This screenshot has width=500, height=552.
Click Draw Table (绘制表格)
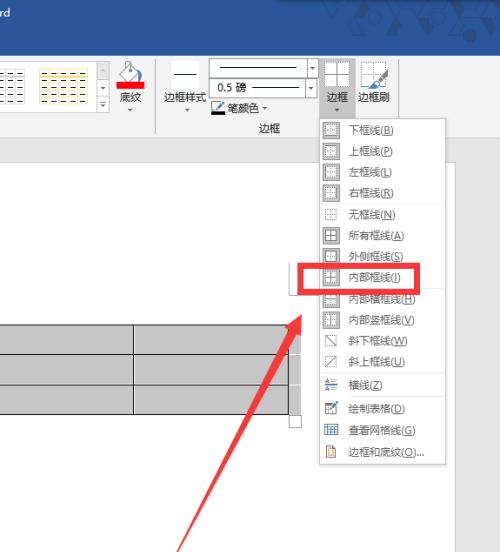click(382, 409)
